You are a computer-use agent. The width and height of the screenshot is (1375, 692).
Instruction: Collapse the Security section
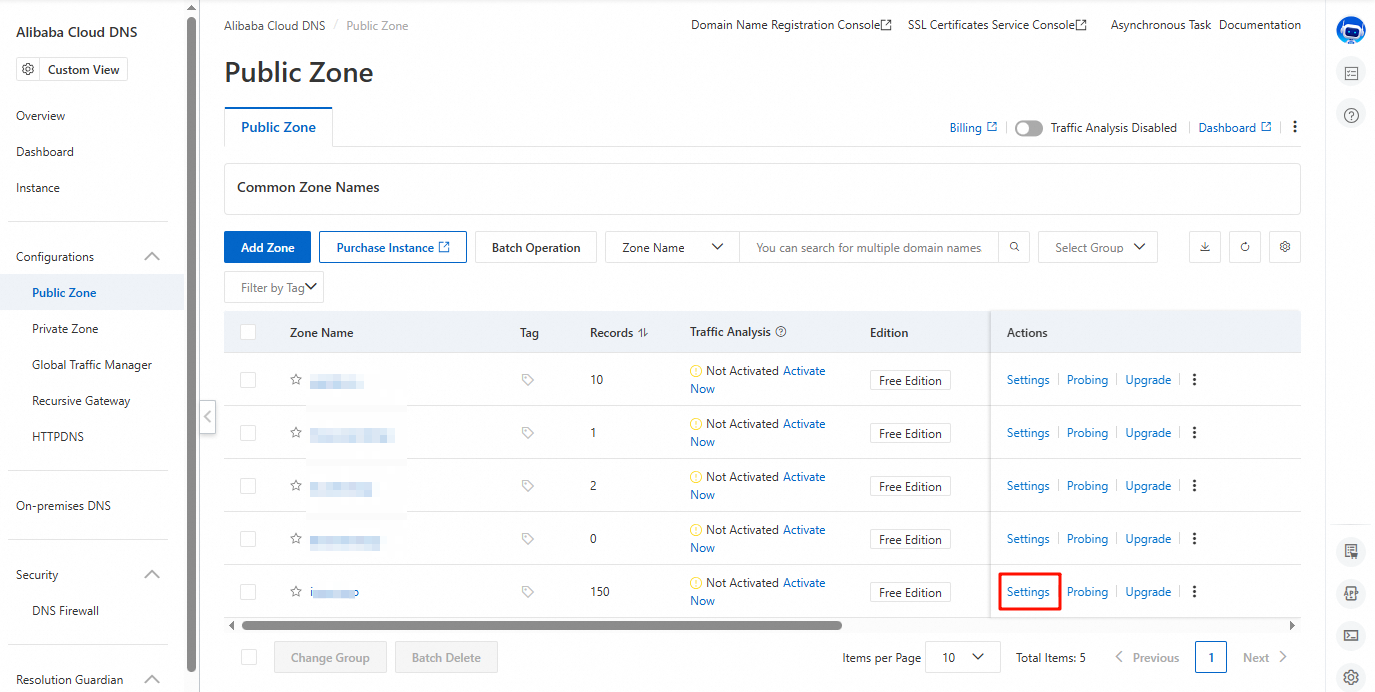click(152, 575)
